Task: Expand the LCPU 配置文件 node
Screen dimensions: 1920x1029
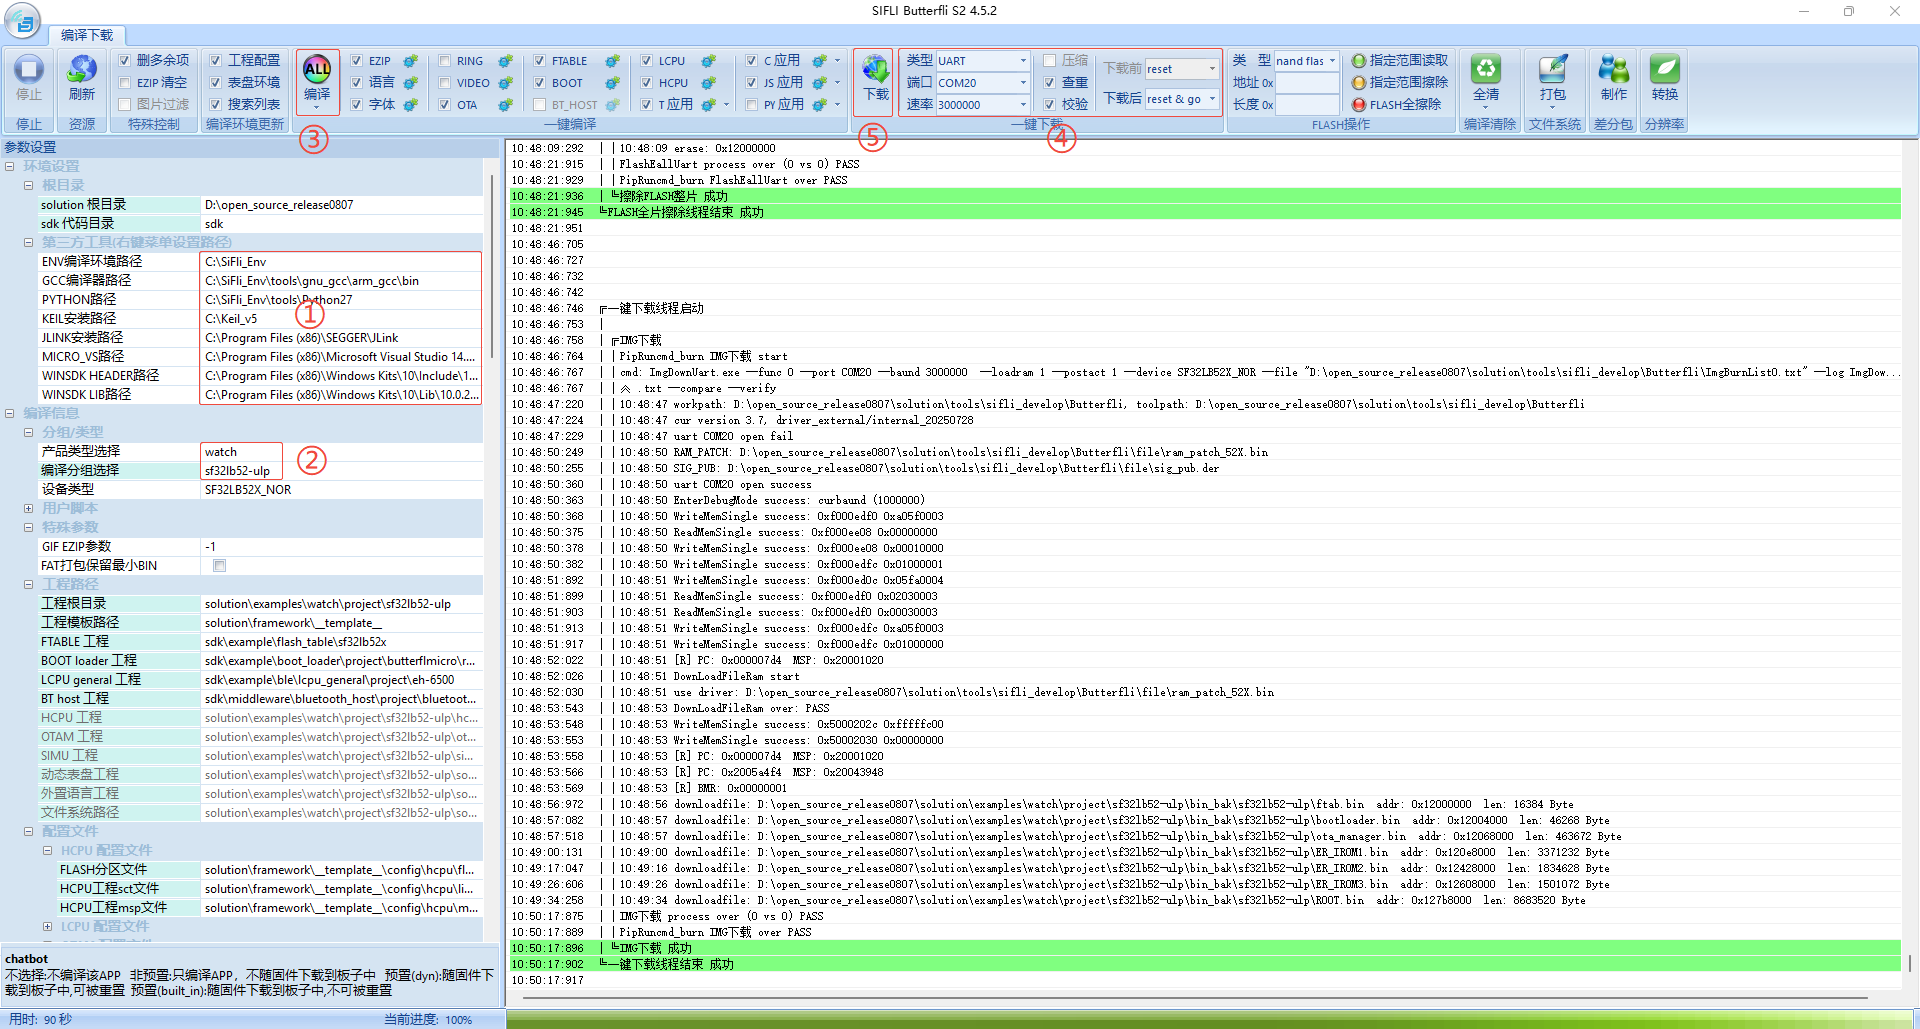Action: [x=48, y=927]
